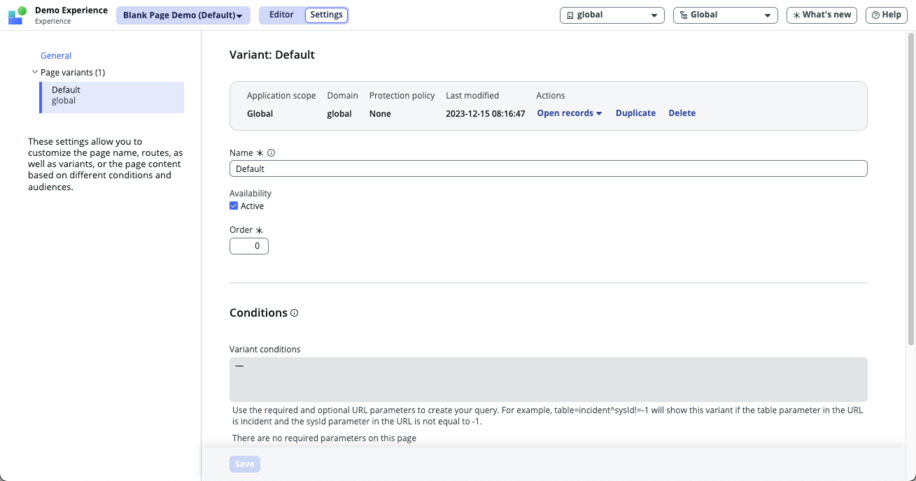Collapse the Page variants tree section
Image resolution: width=916 pixels, height=481 pixels.
coord(34,72)
